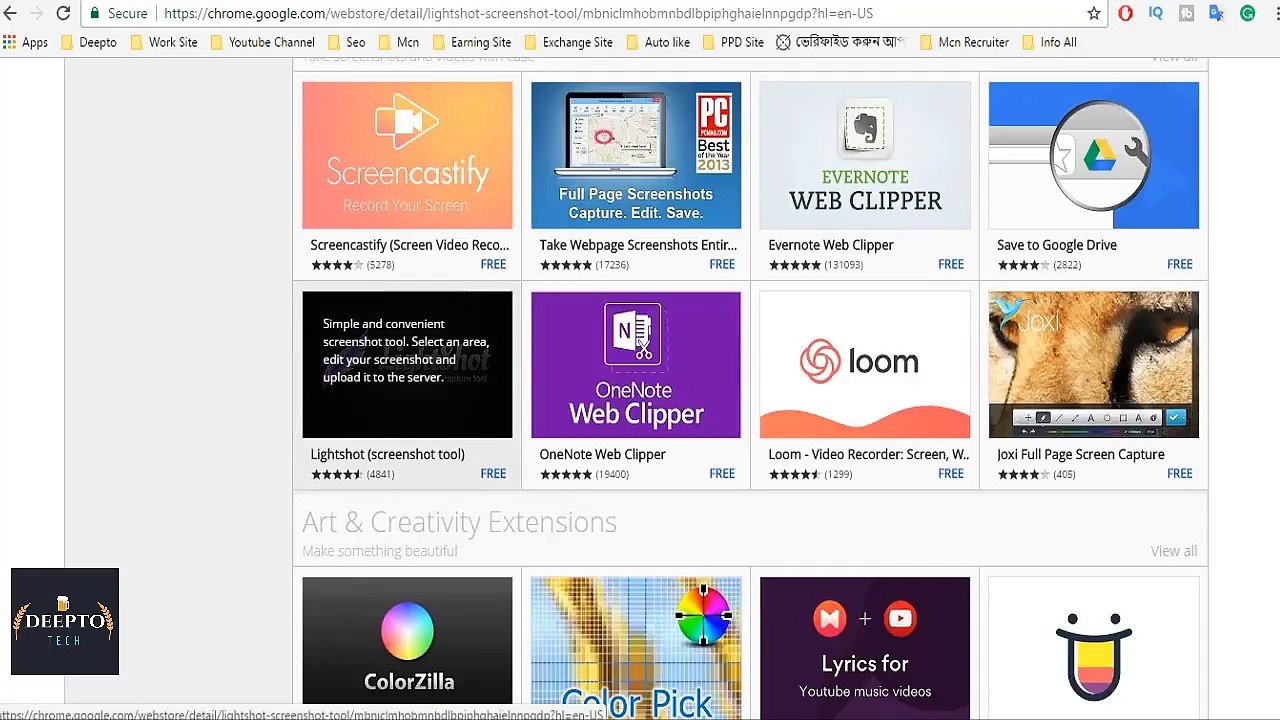The width and height of the screenshot is (1280, 720).
Task: Click the 'OneNote Web Clipper' title text
Action: coord(602,454)
